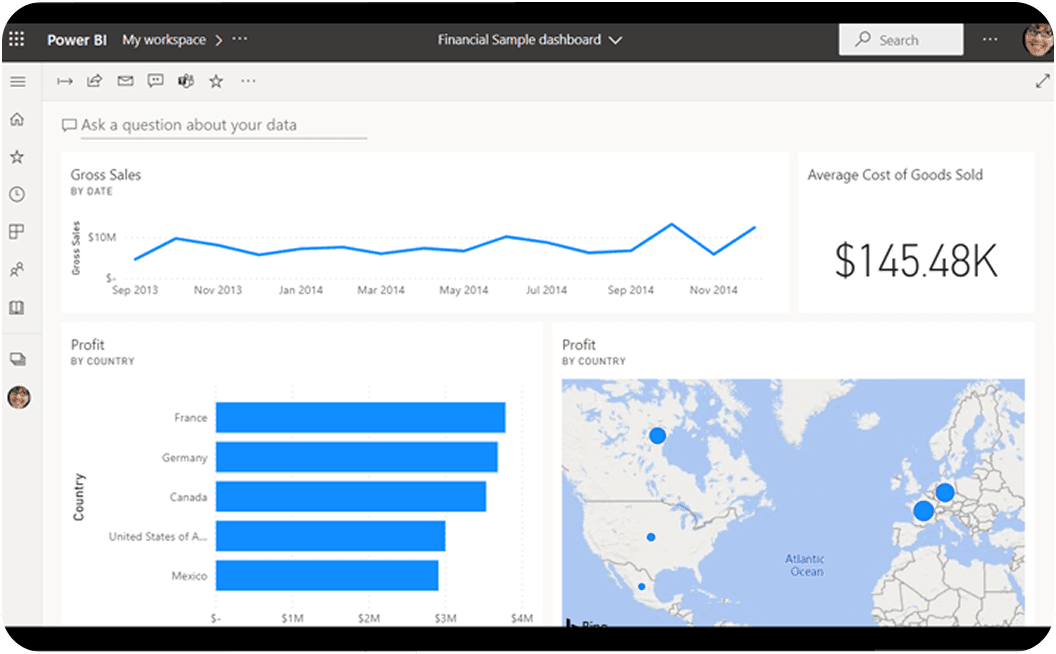Select the Mexico bar in Profit chart
This screenshot has width=1056, height=654.
pyautogui.click(x=327, y=576)
